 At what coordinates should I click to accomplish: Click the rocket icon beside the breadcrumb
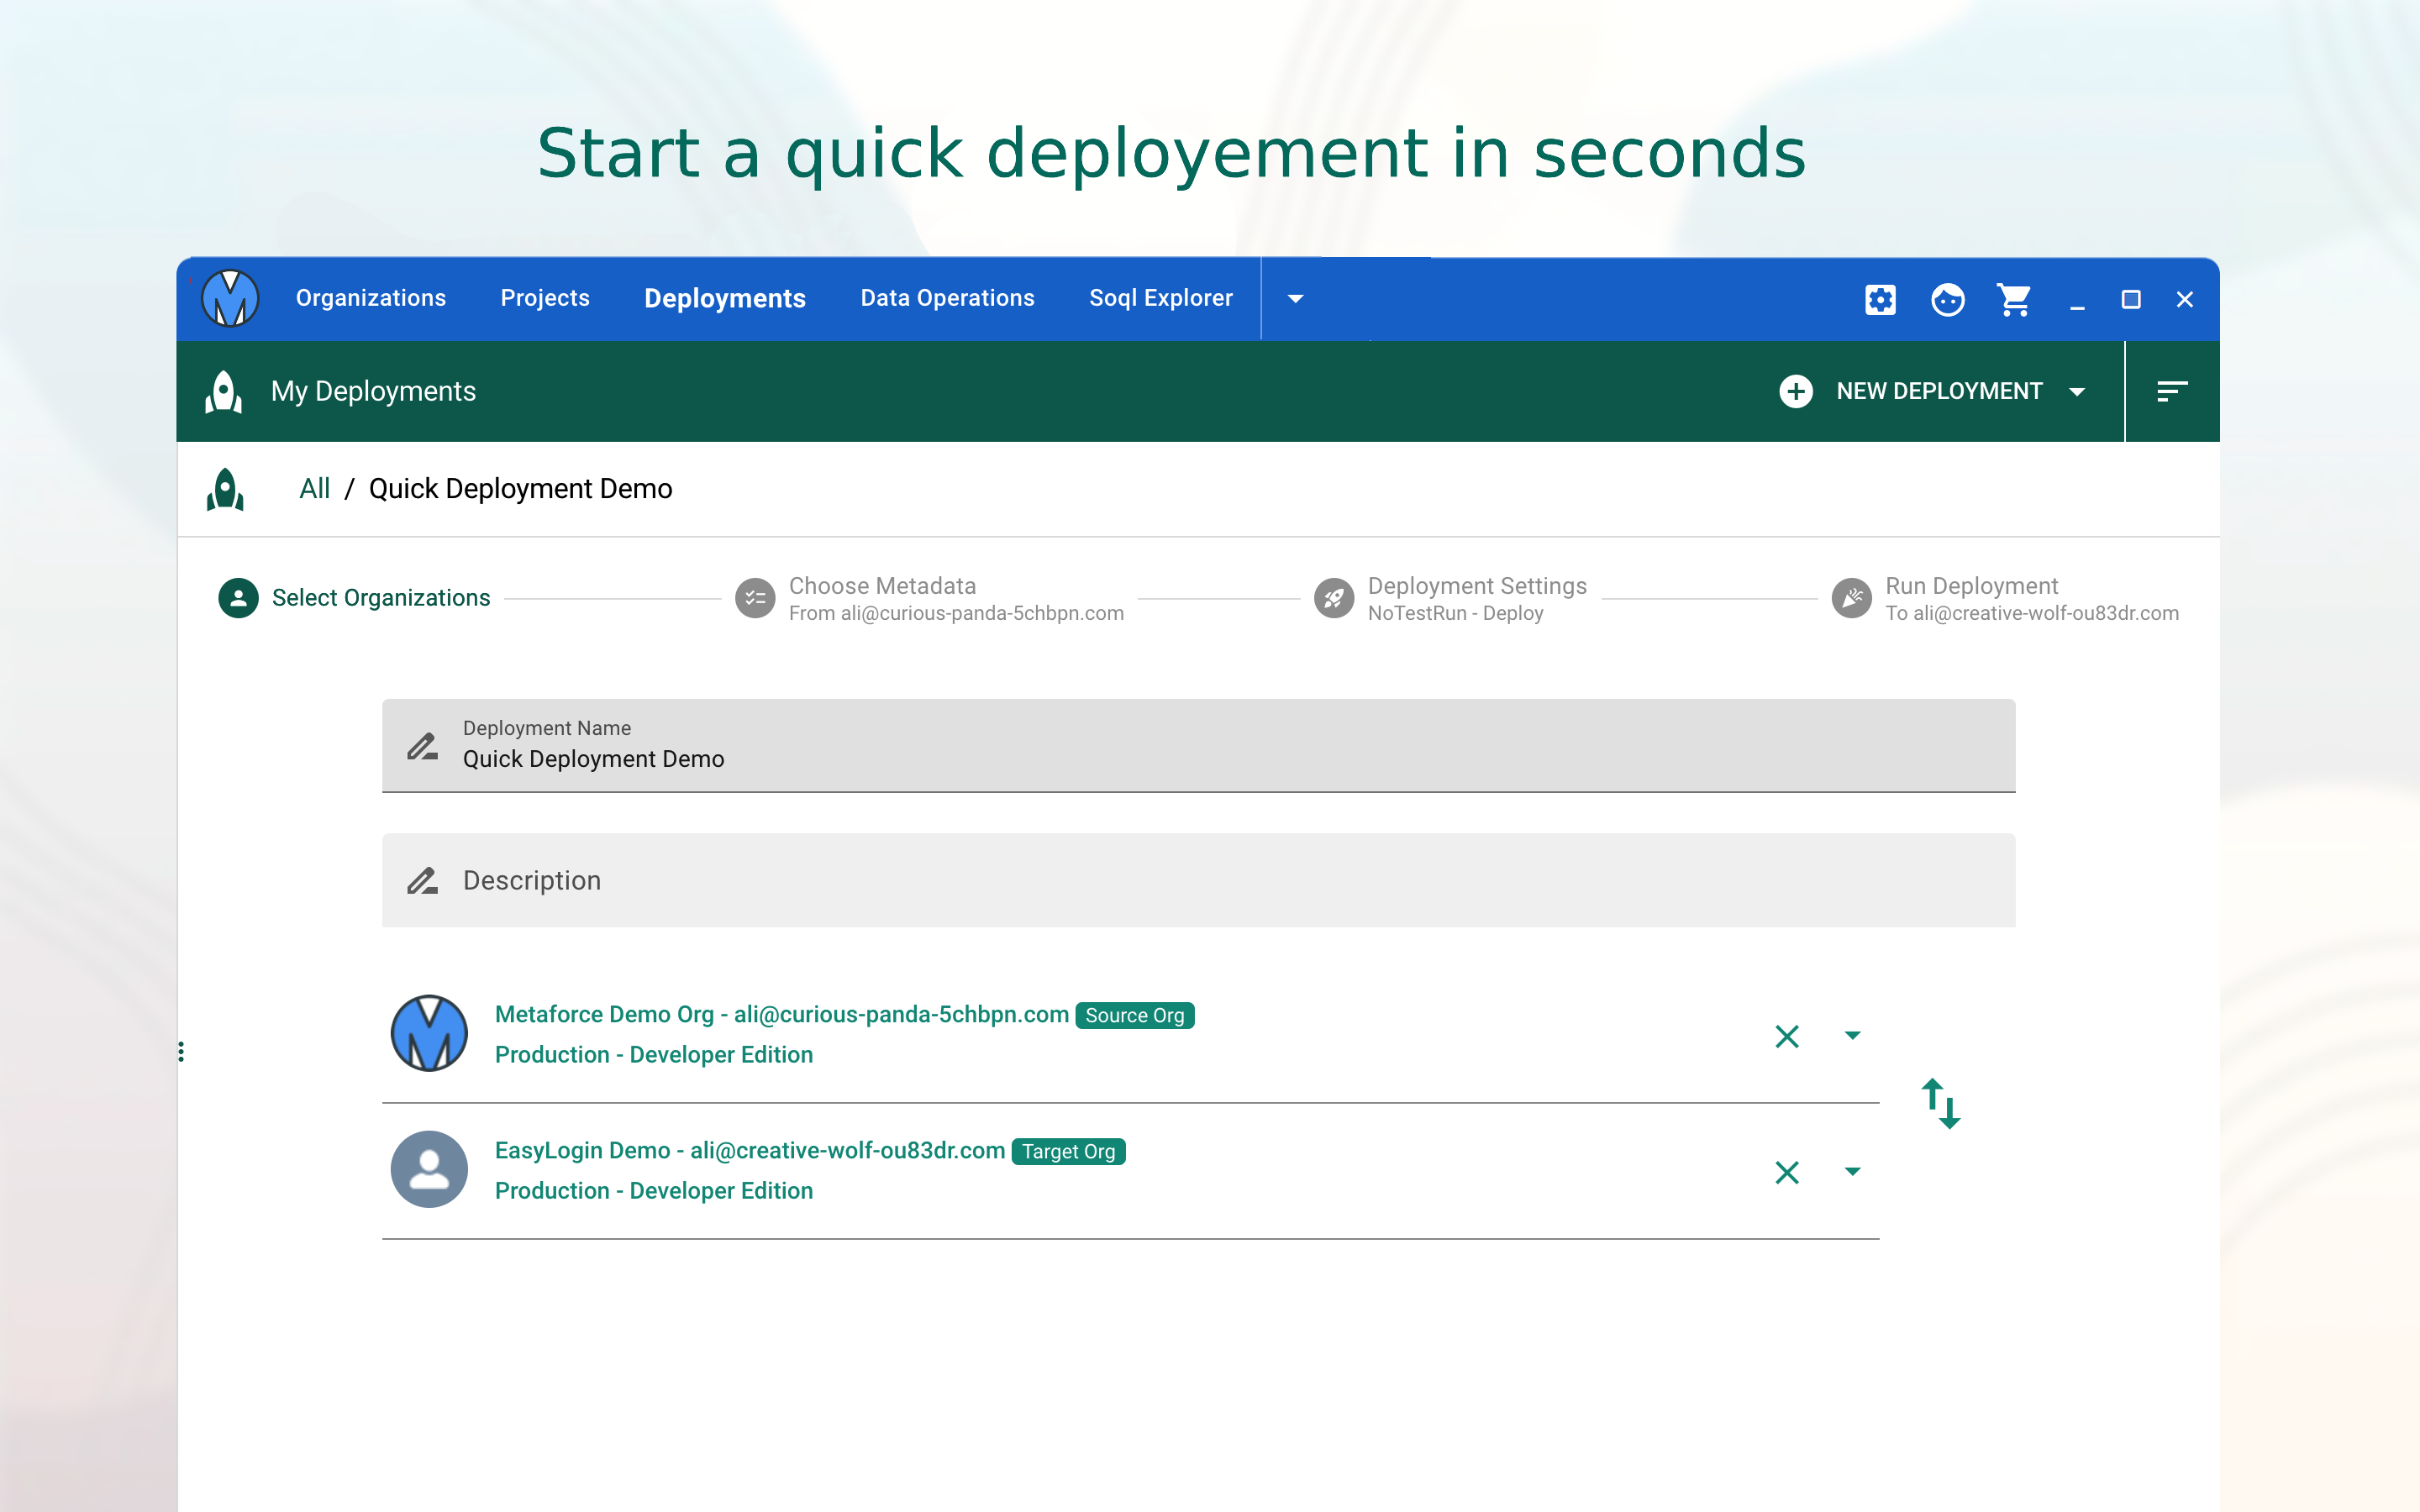click(225, 489)
